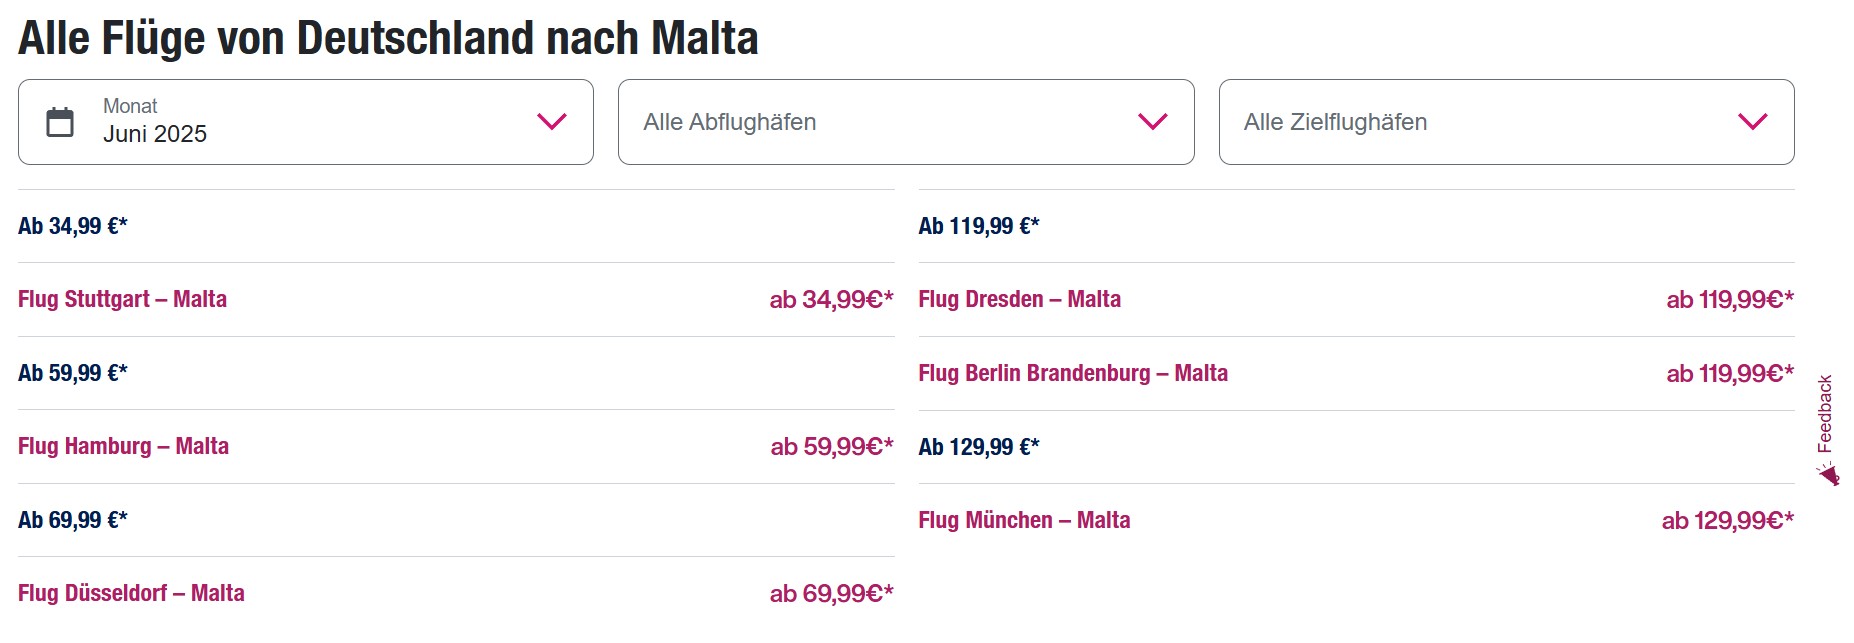Click the ab 119,99€ Berlin Brandenburg price
Image resolution: width=1854 pixels, height=643 pixels.
coord(1730,374)
